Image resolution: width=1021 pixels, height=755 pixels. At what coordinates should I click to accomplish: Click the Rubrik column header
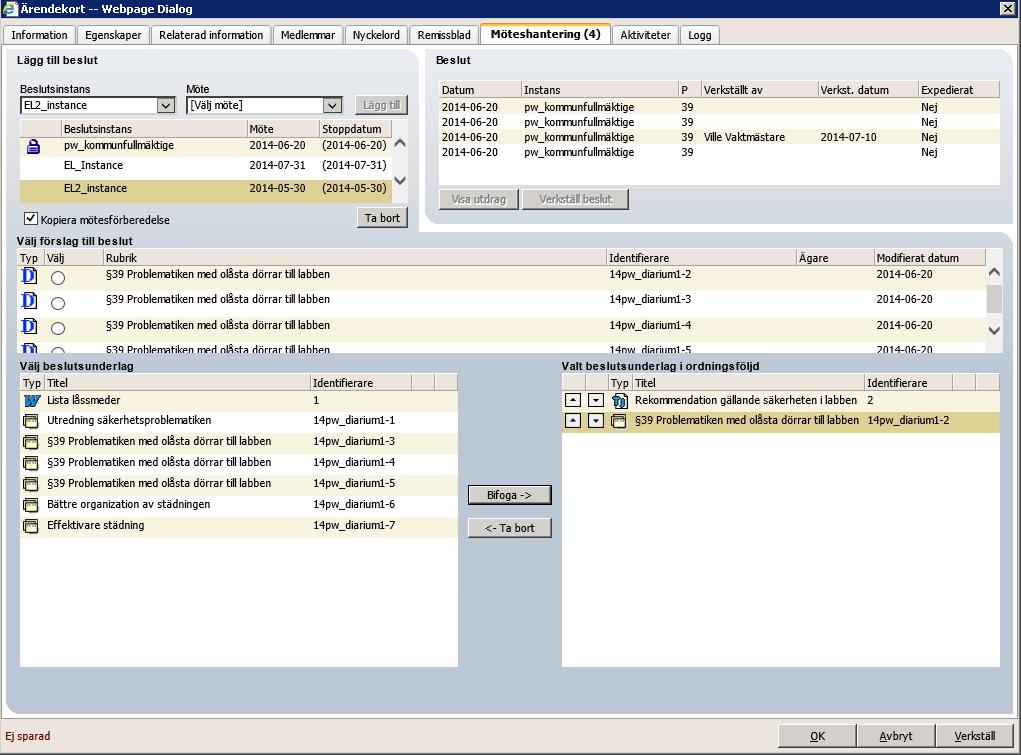tap(354, 258)
